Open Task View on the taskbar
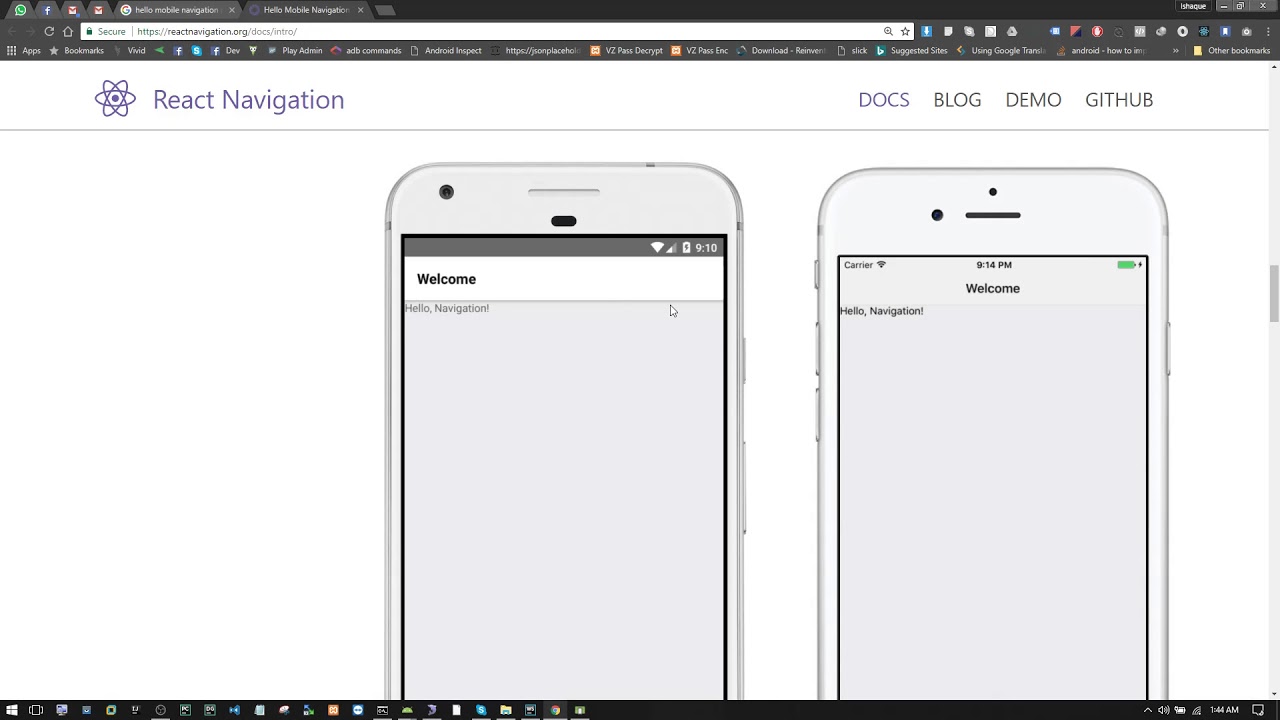Screen dimensions: 1280x720 coord(36,710)
